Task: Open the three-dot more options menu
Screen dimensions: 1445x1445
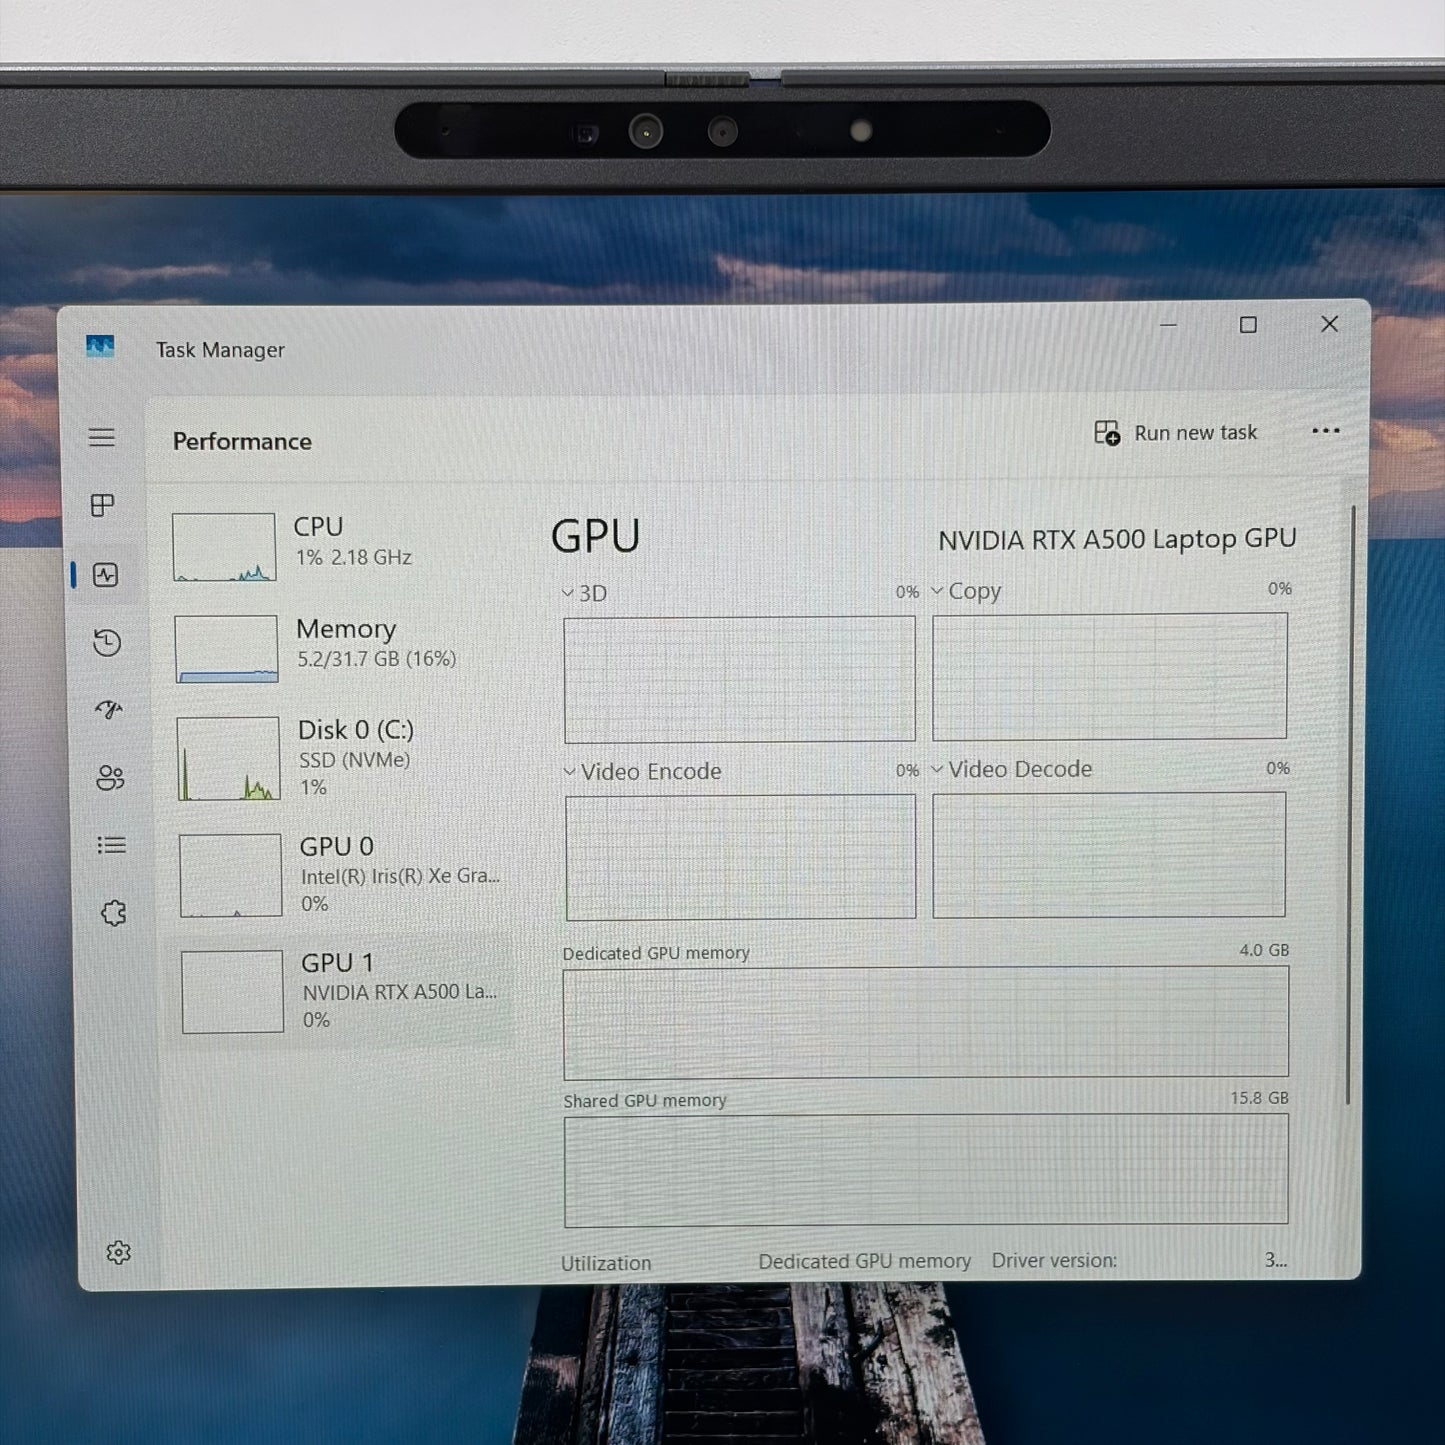Action: tap(1326, 431)
